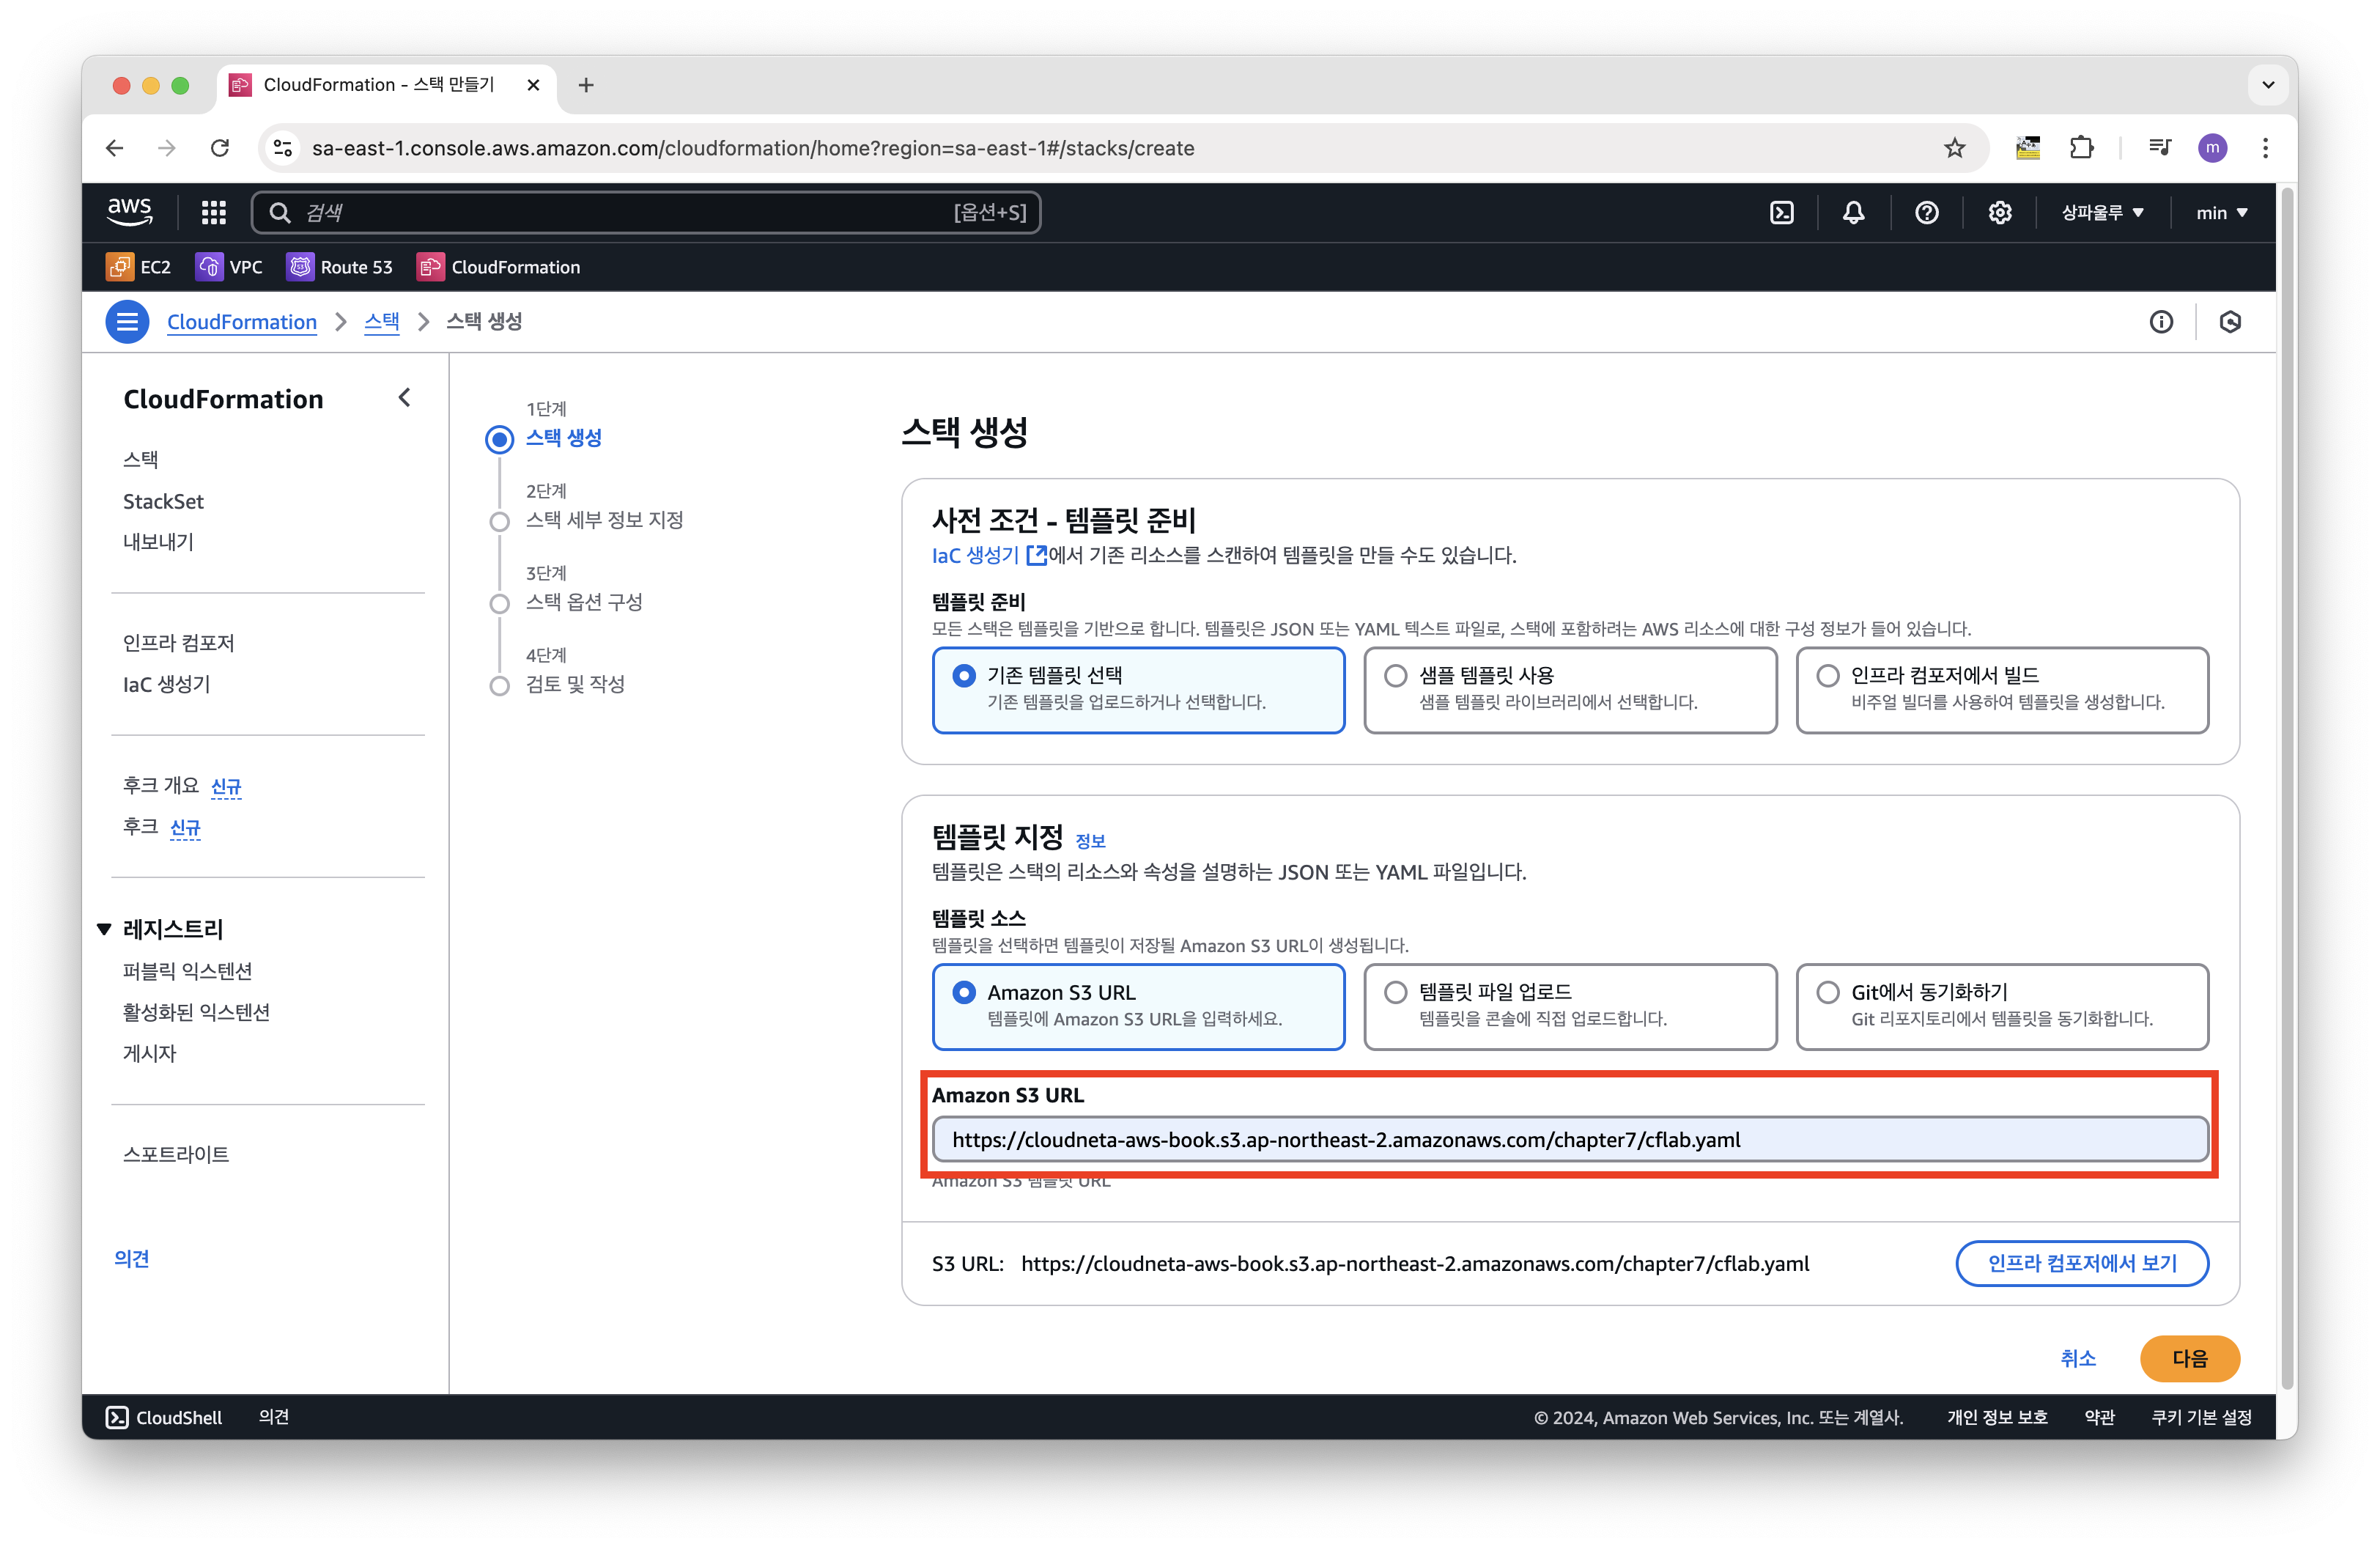Click the Amazon S3 URL input field
Screen dimensions: 2380x1548
tap(1569, 1140)
